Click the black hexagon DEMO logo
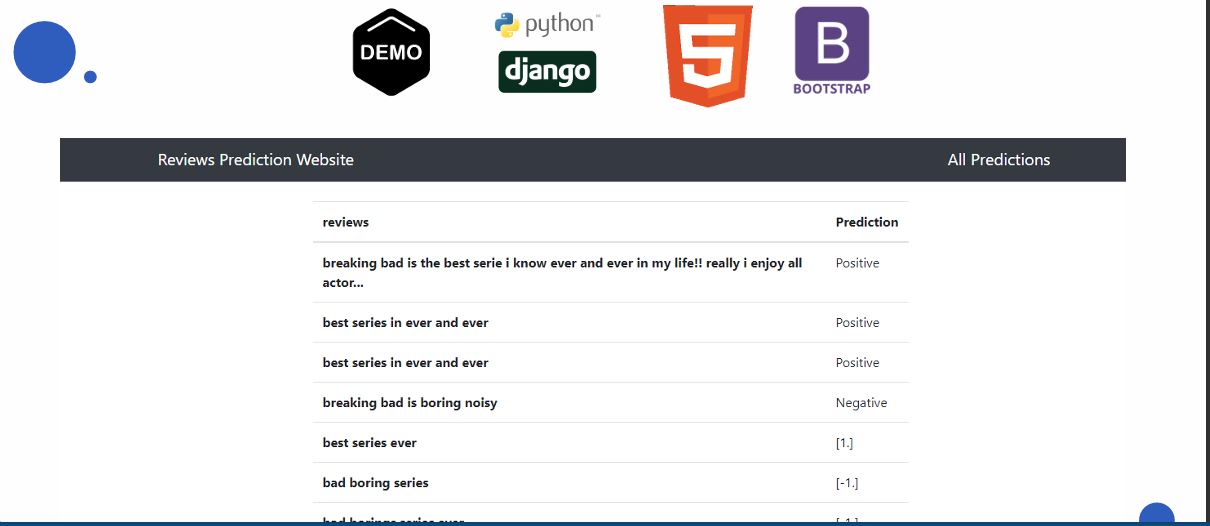Viewport: 1210px width, 526px height. pyautogui.click(x=391, y=52)
